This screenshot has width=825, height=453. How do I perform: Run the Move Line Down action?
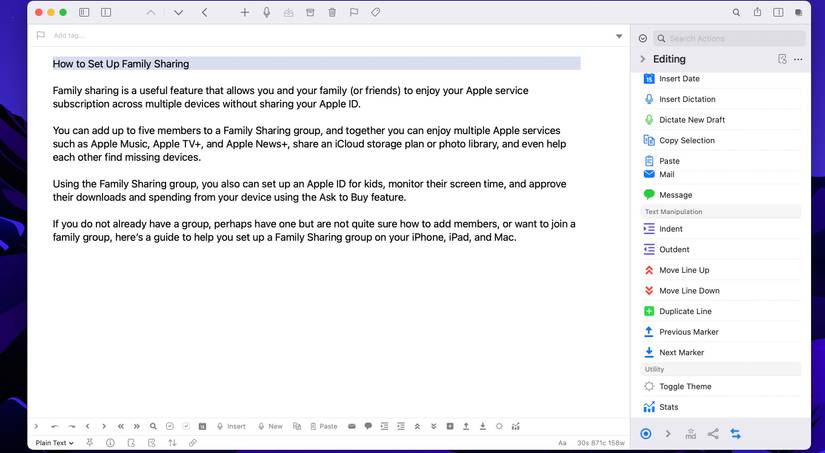[721, 290]
